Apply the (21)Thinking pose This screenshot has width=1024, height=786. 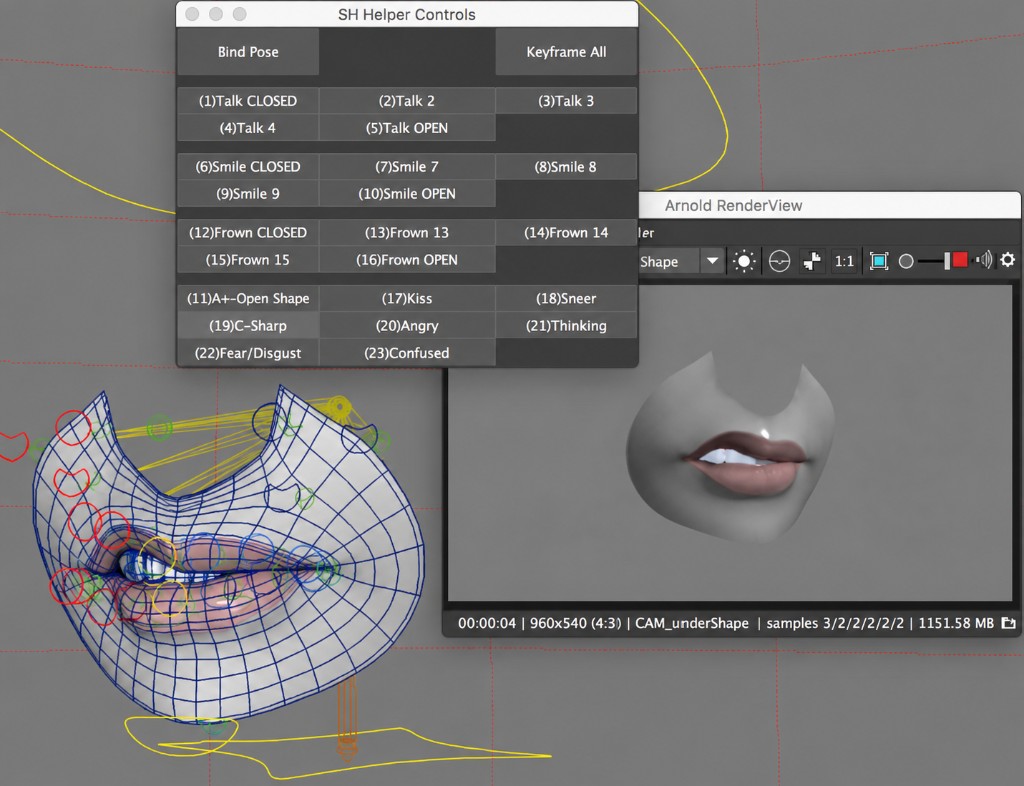(566, 326)
